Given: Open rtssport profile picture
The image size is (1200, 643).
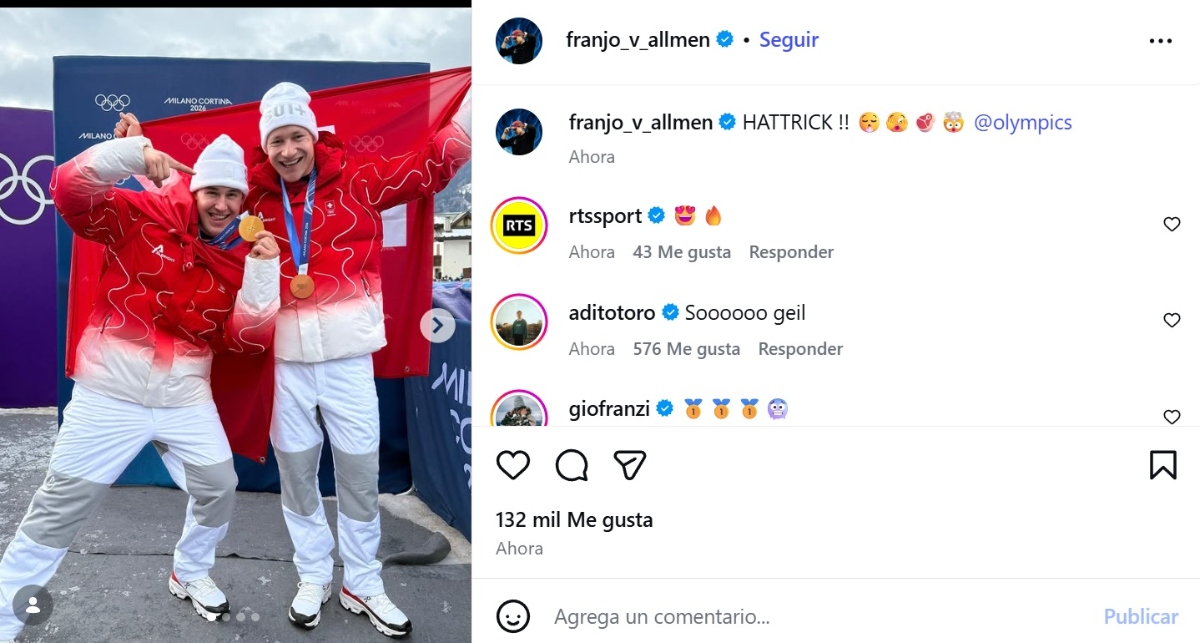Looking at the screenshot, I should [519, 226].
